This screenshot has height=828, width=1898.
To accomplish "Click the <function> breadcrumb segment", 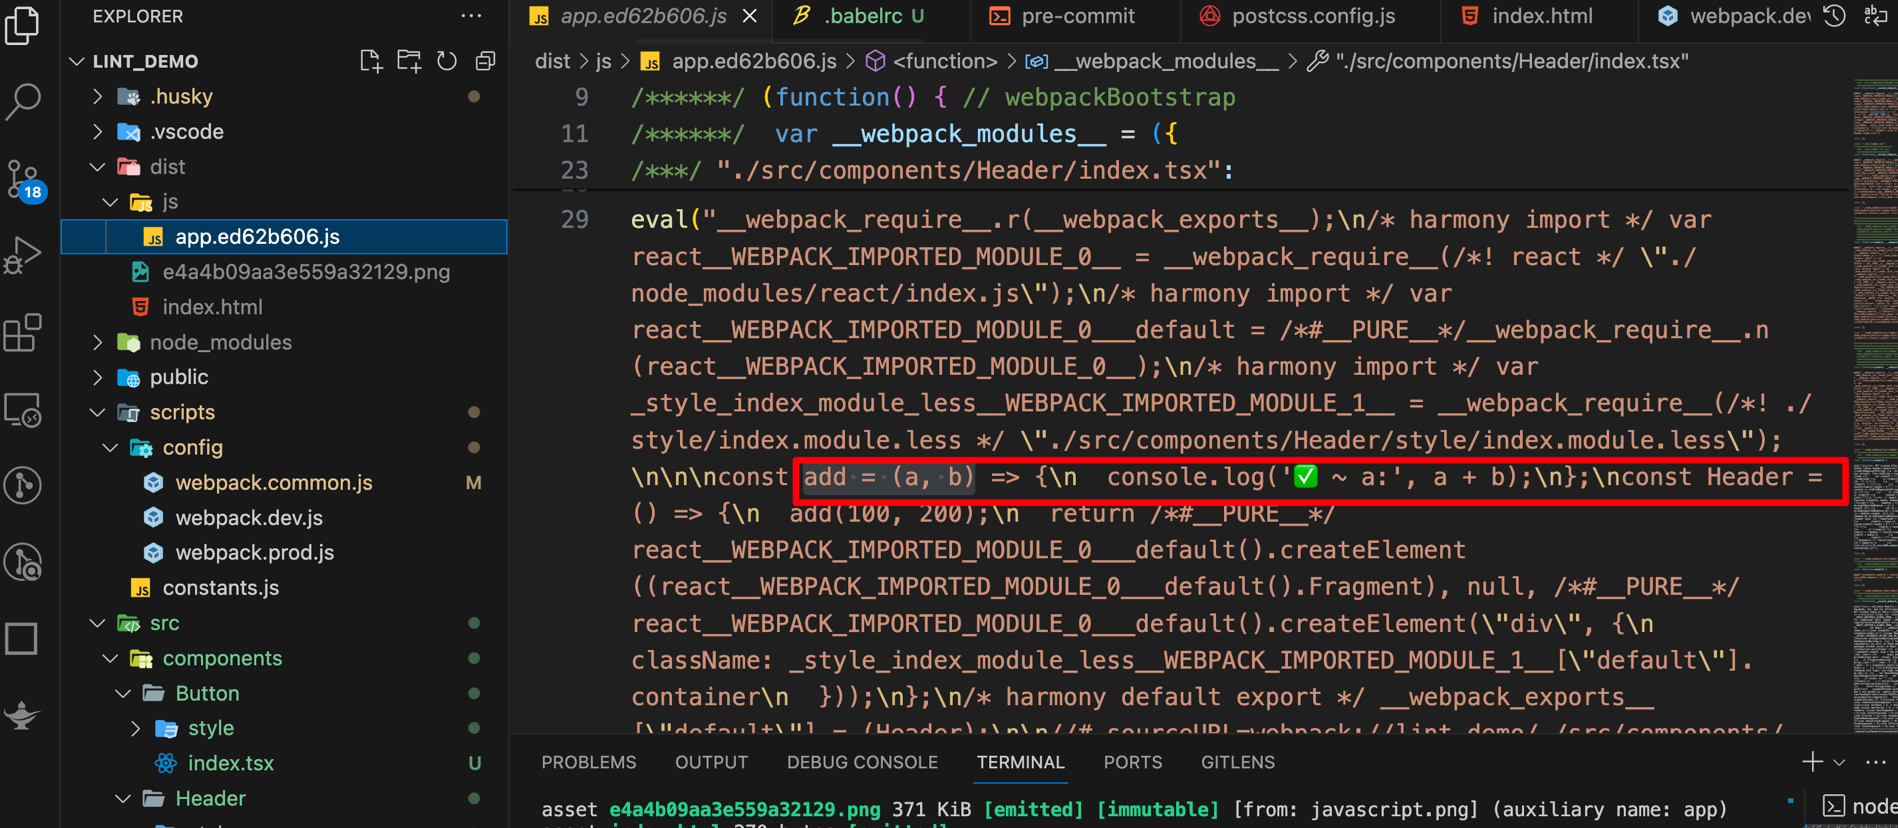I will [x=932, y=61].
